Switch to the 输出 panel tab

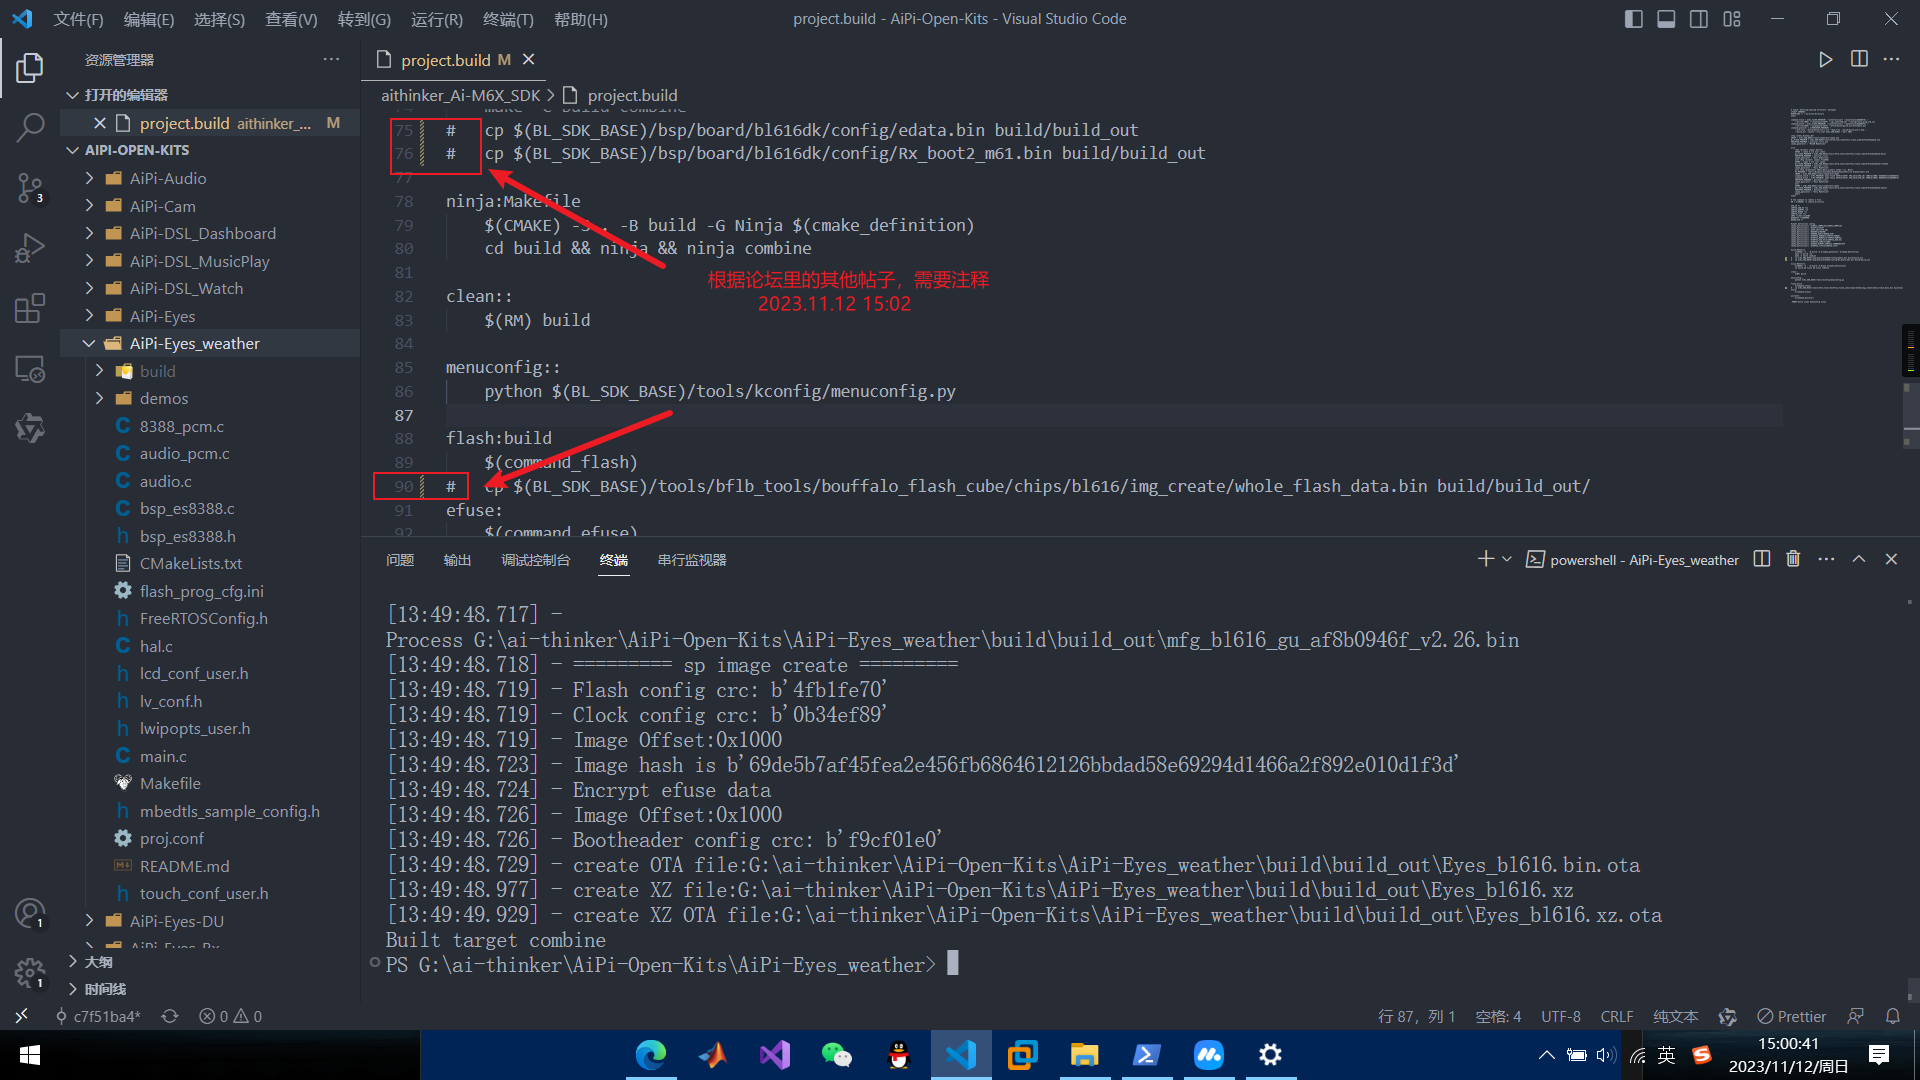click(x=457, y=560)
